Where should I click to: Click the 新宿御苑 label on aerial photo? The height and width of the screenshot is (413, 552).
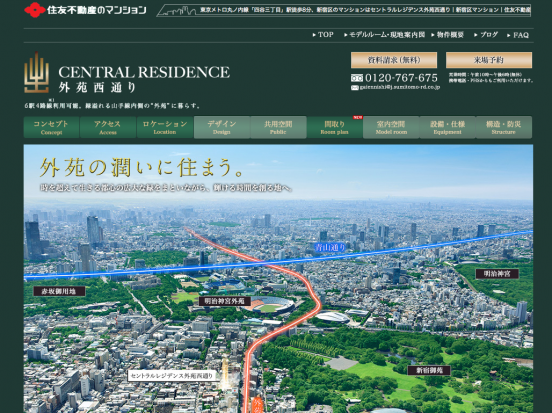pyautogui.click(x=429, y=370)
